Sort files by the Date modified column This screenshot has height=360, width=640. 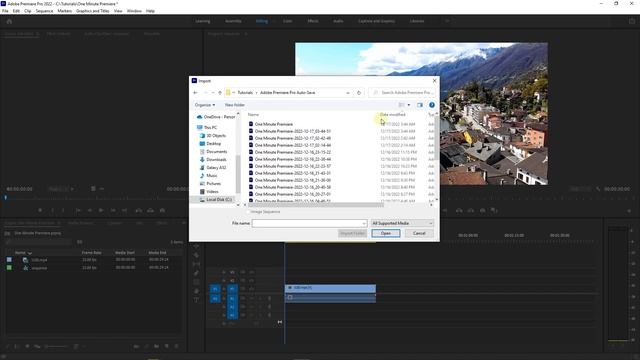(x=393, y=115)
